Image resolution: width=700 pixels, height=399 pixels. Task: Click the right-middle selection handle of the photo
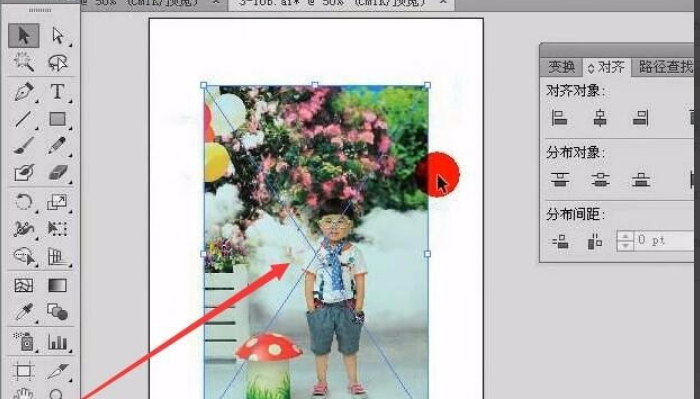coord(427,254)
